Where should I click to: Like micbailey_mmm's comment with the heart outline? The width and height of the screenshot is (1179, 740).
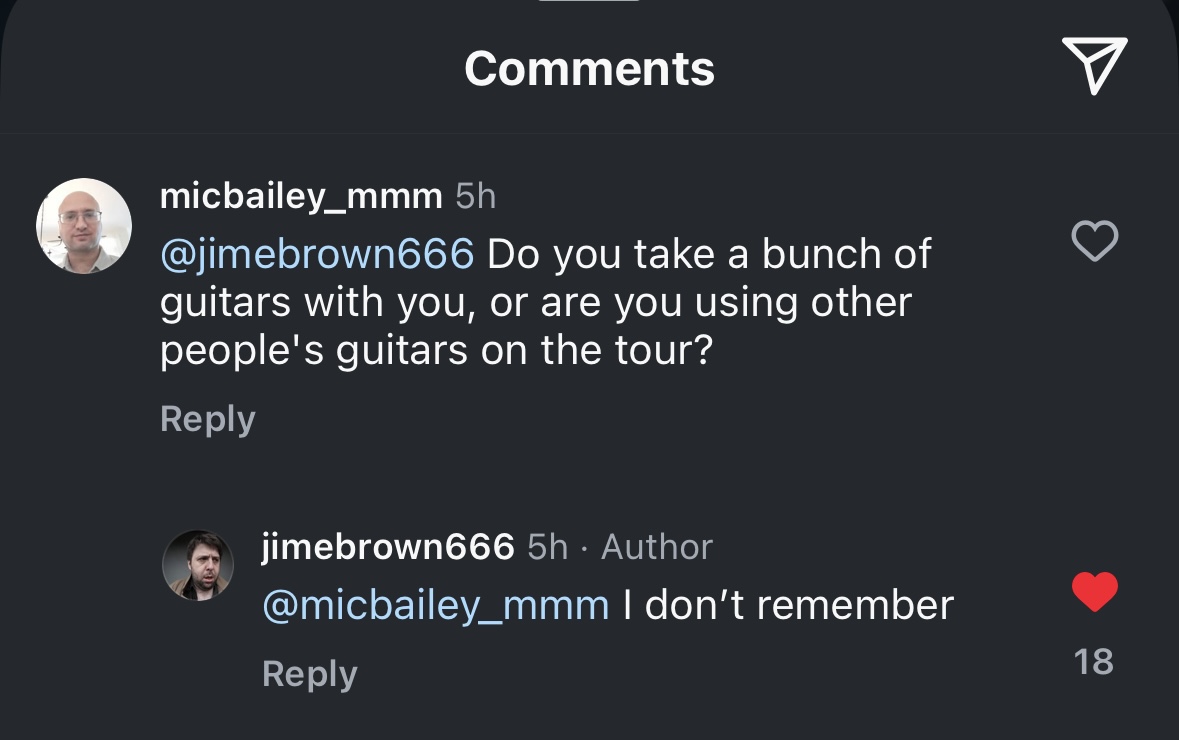click(1094, 241)
